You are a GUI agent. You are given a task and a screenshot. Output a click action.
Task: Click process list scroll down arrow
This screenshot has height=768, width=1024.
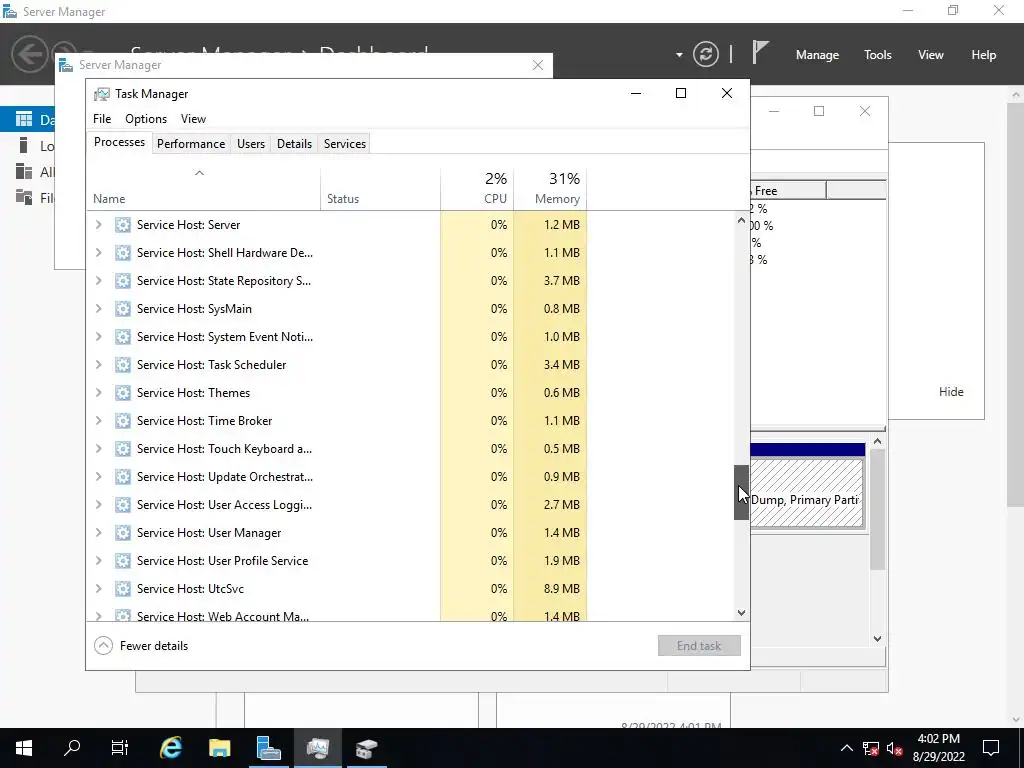(x=741, y=613)
